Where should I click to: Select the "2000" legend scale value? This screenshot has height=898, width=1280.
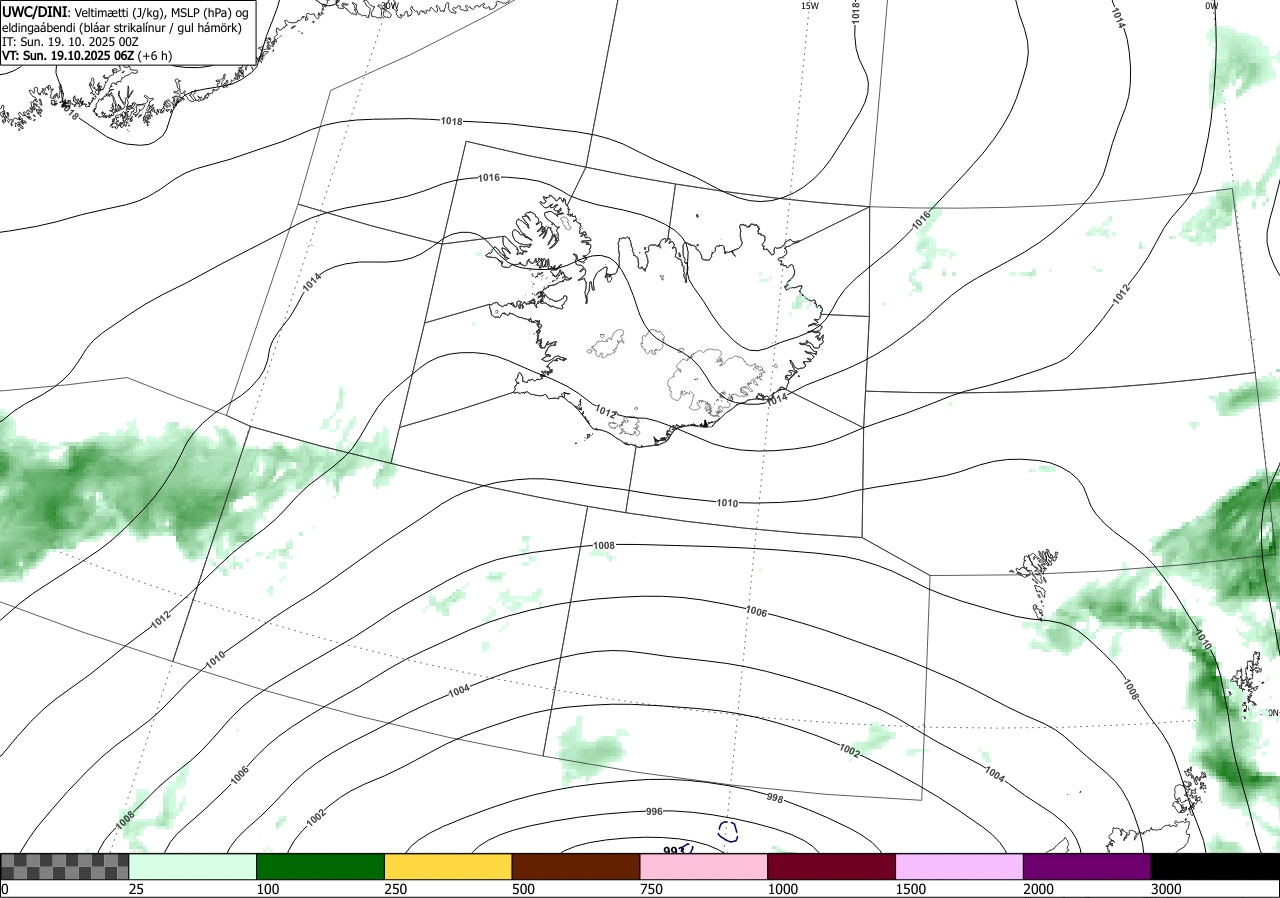tap(1038, 889)
